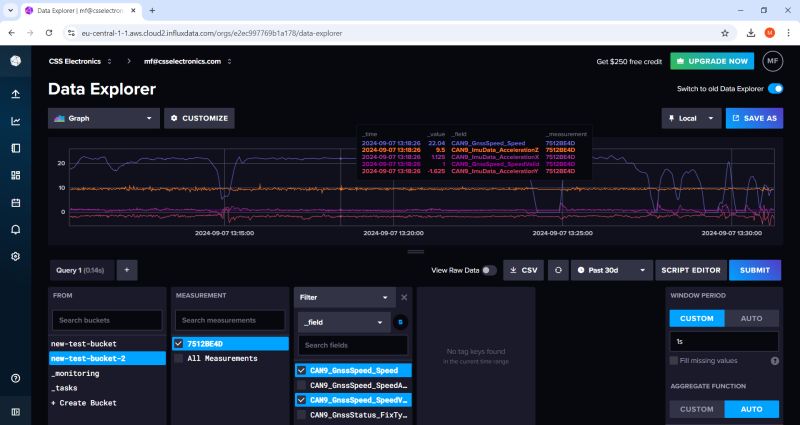Click UPGRADE NOW button
Screen dimensions: 800x425
[712, 61]
